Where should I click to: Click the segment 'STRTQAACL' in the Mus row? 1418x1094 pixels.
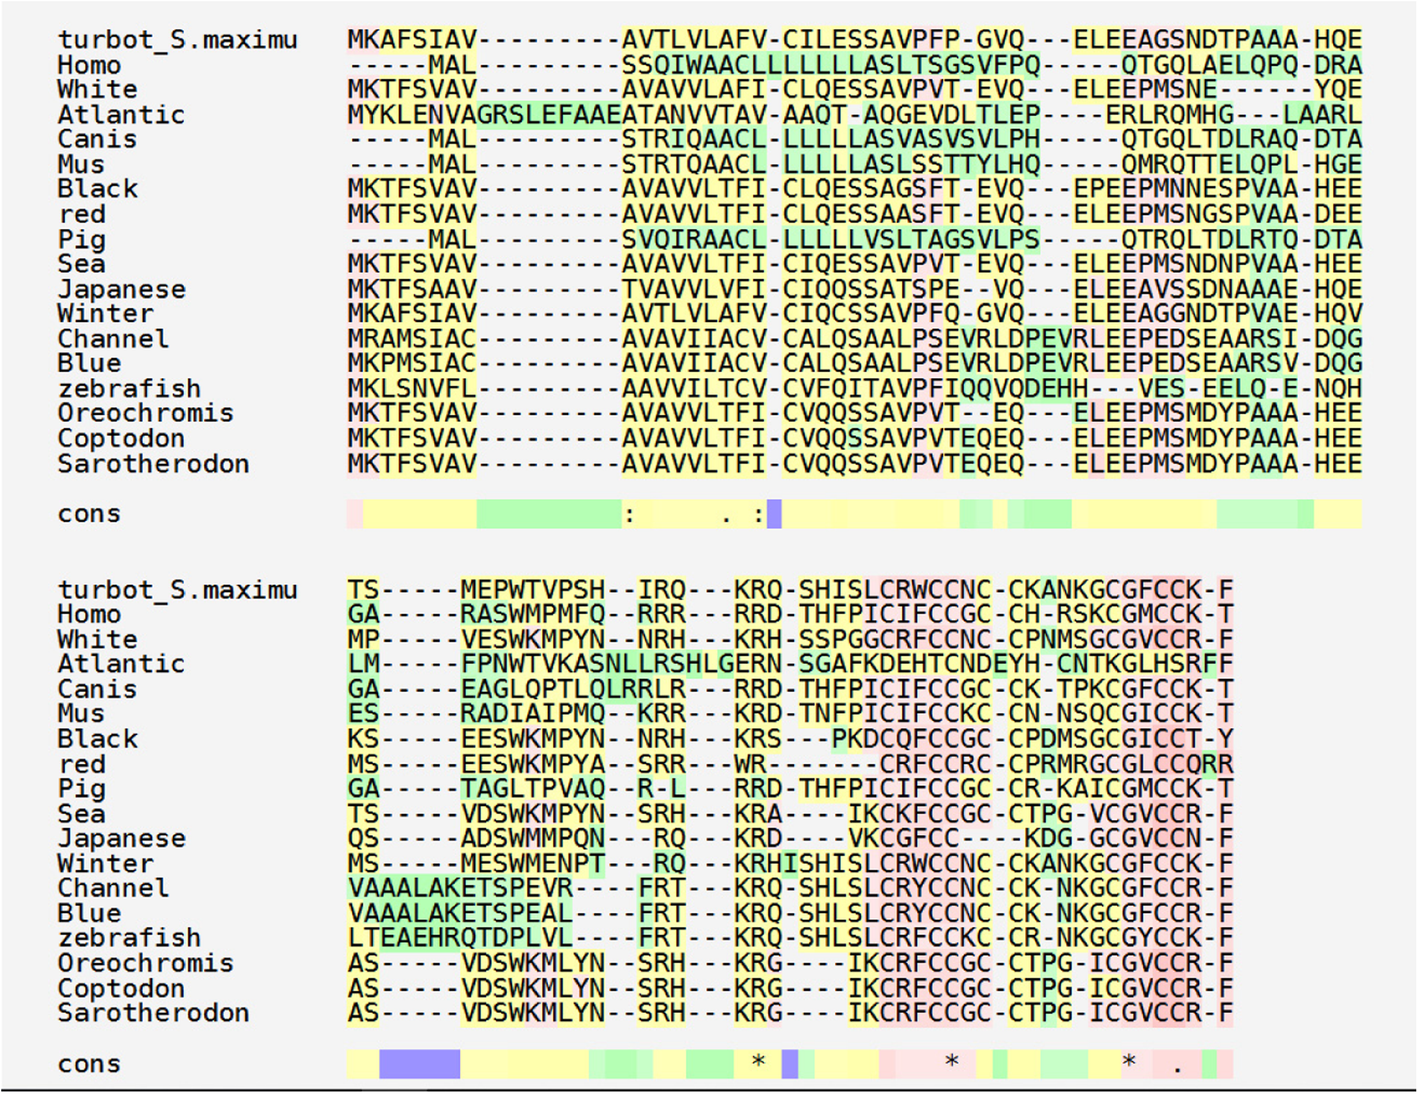pyautogui.click(x=694, y=165)
